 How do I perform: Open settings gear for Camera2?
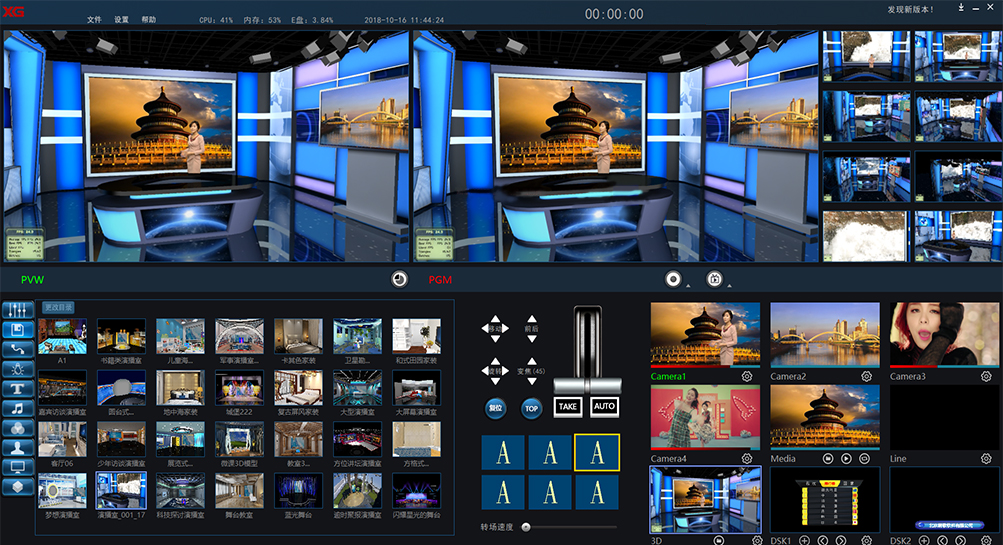pos(867,377)
